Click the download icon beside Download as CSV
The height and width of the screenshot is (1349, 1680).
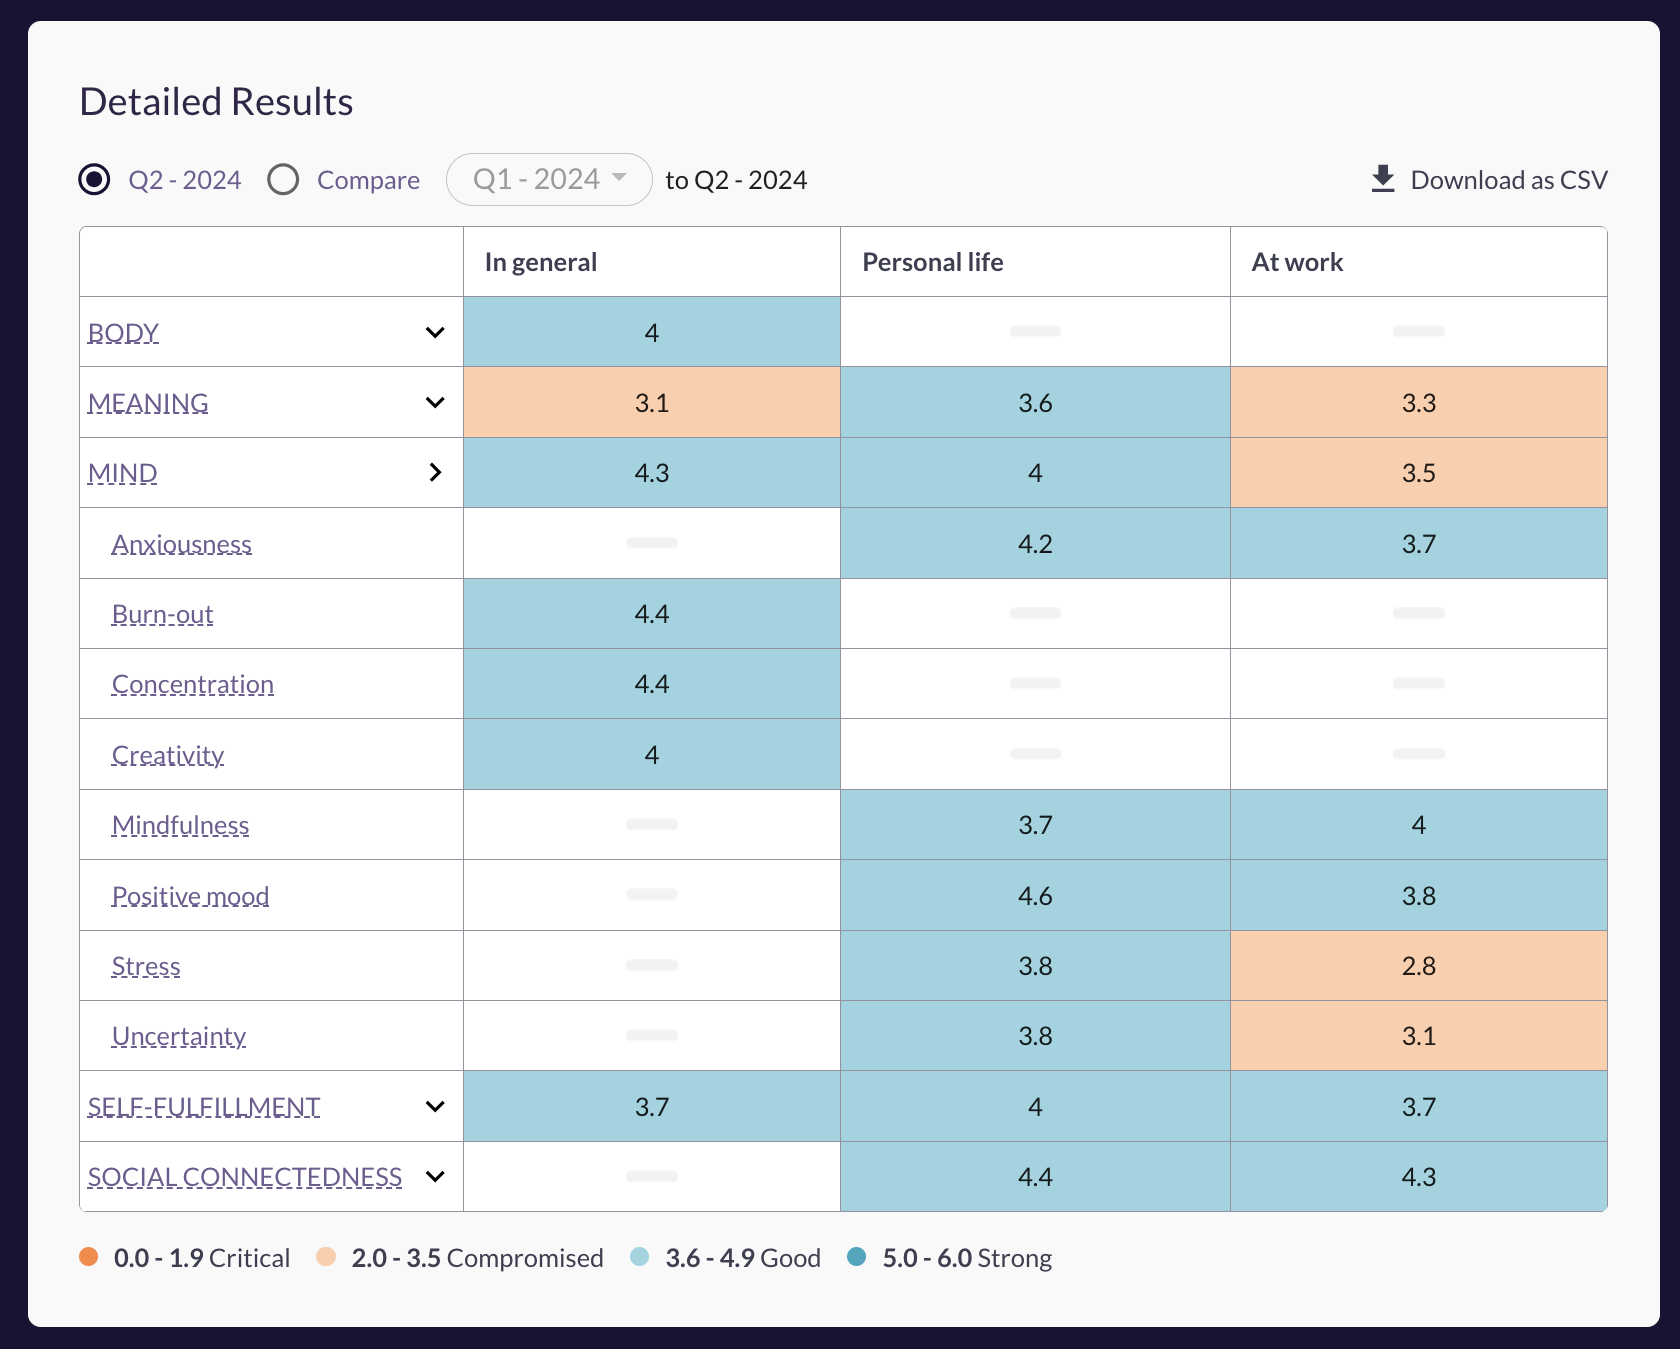pyautogui.click(x=1382, y=179)
